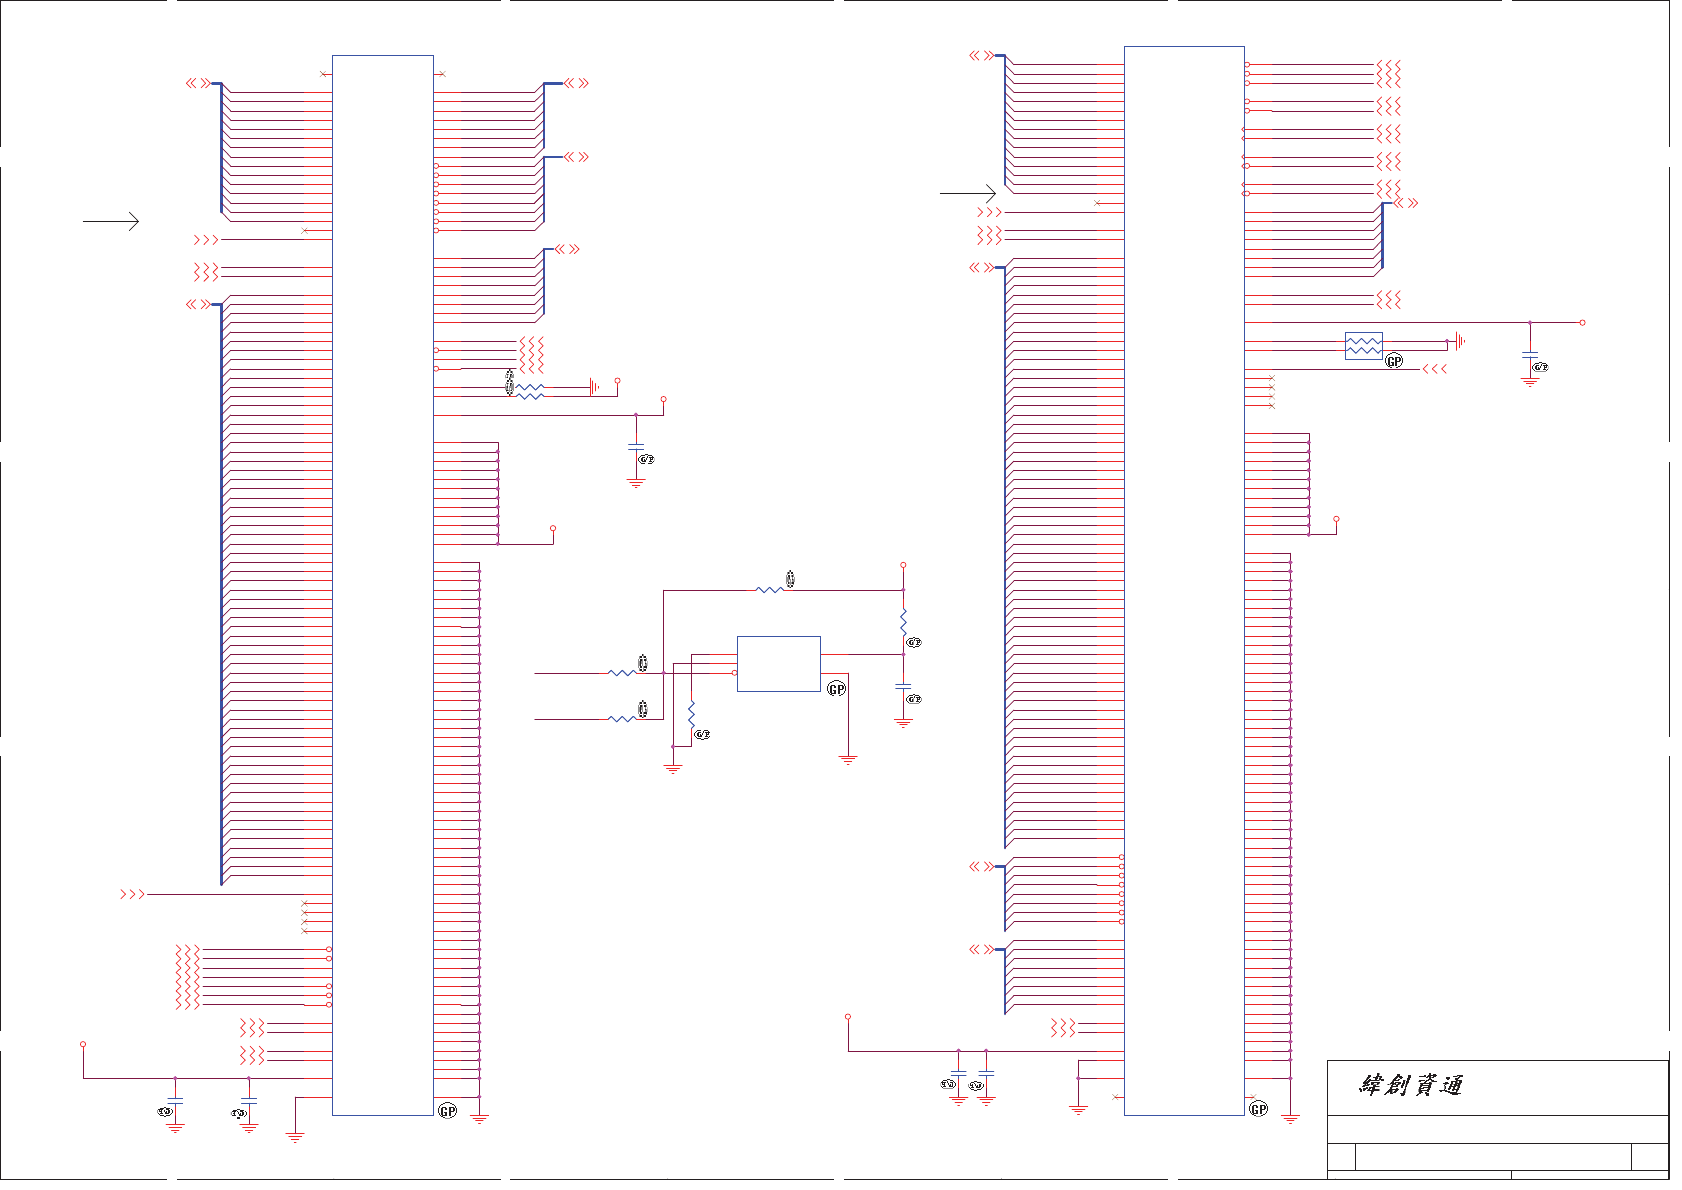
Task: Click the GP marker beside the center small IC
Action: 837,689
